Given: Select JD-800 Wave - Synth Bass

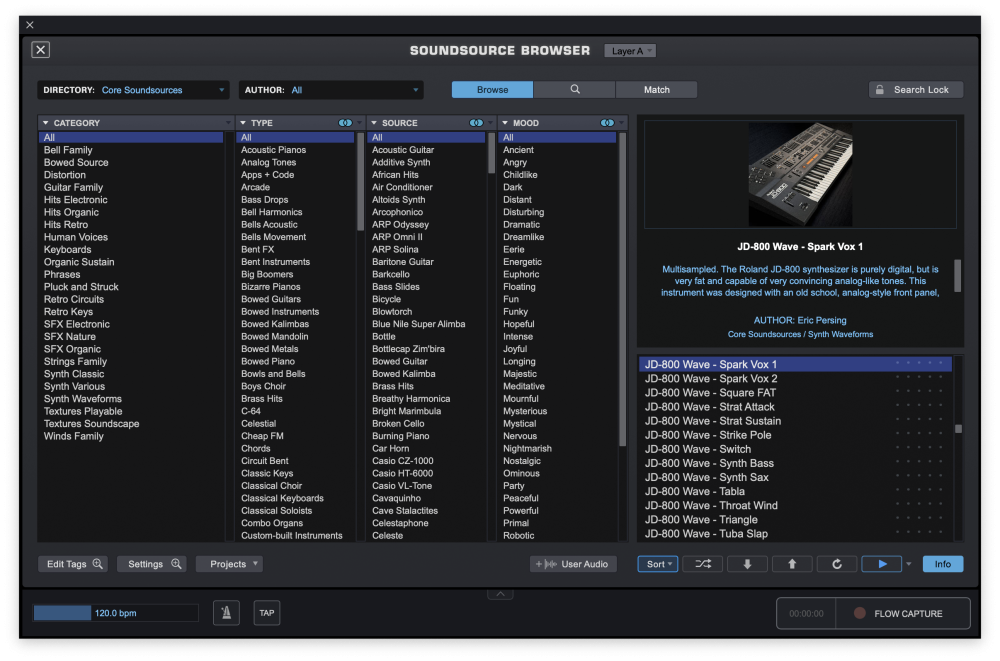Looking at the screenshot, I should tap(795, 463).
